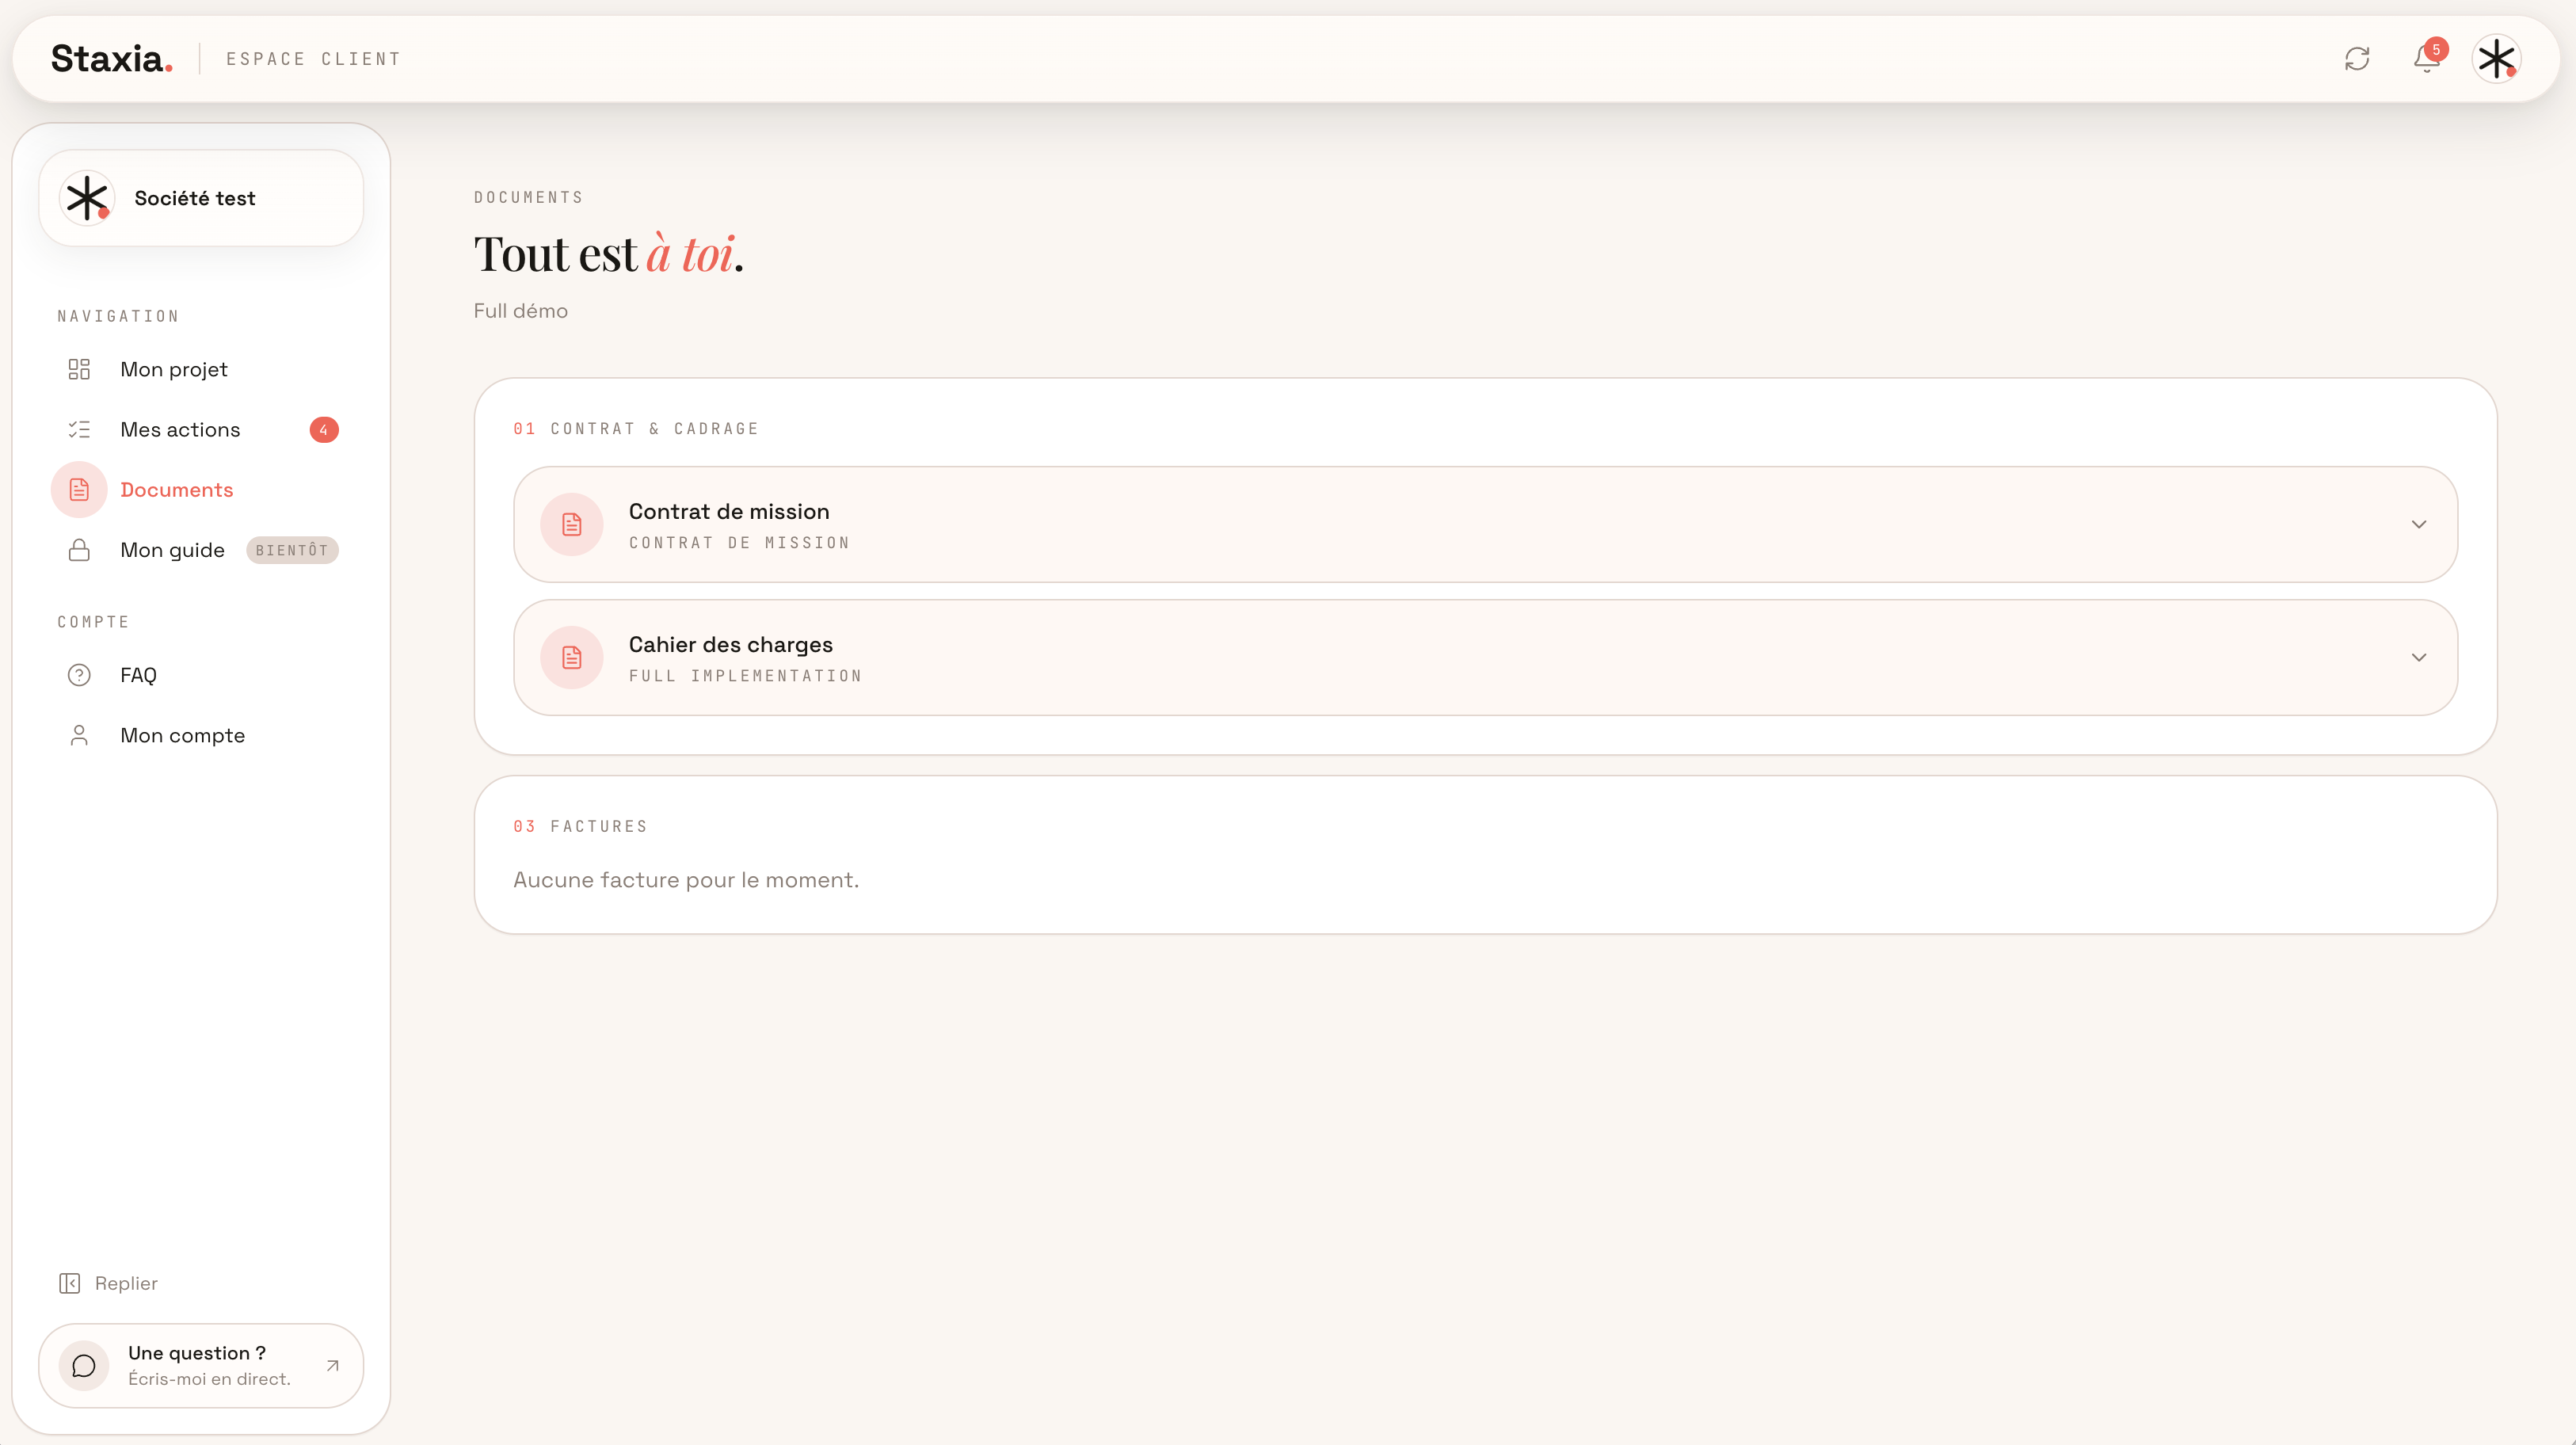Click the arrow icon in Une question card

tap(333, 1366)
